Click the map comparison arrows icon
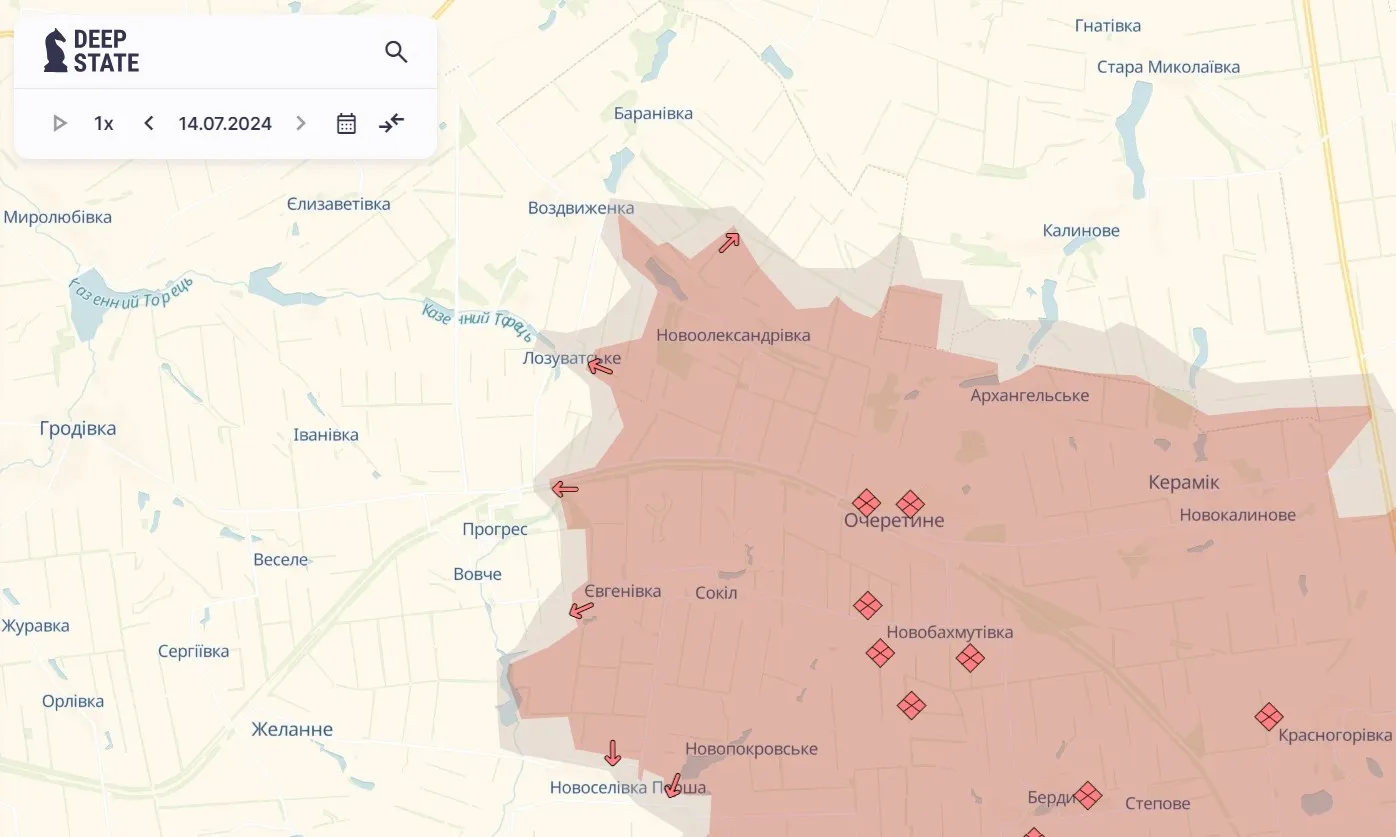The width and height of the screenshot is (1396, 837). [x=391, y=123]
